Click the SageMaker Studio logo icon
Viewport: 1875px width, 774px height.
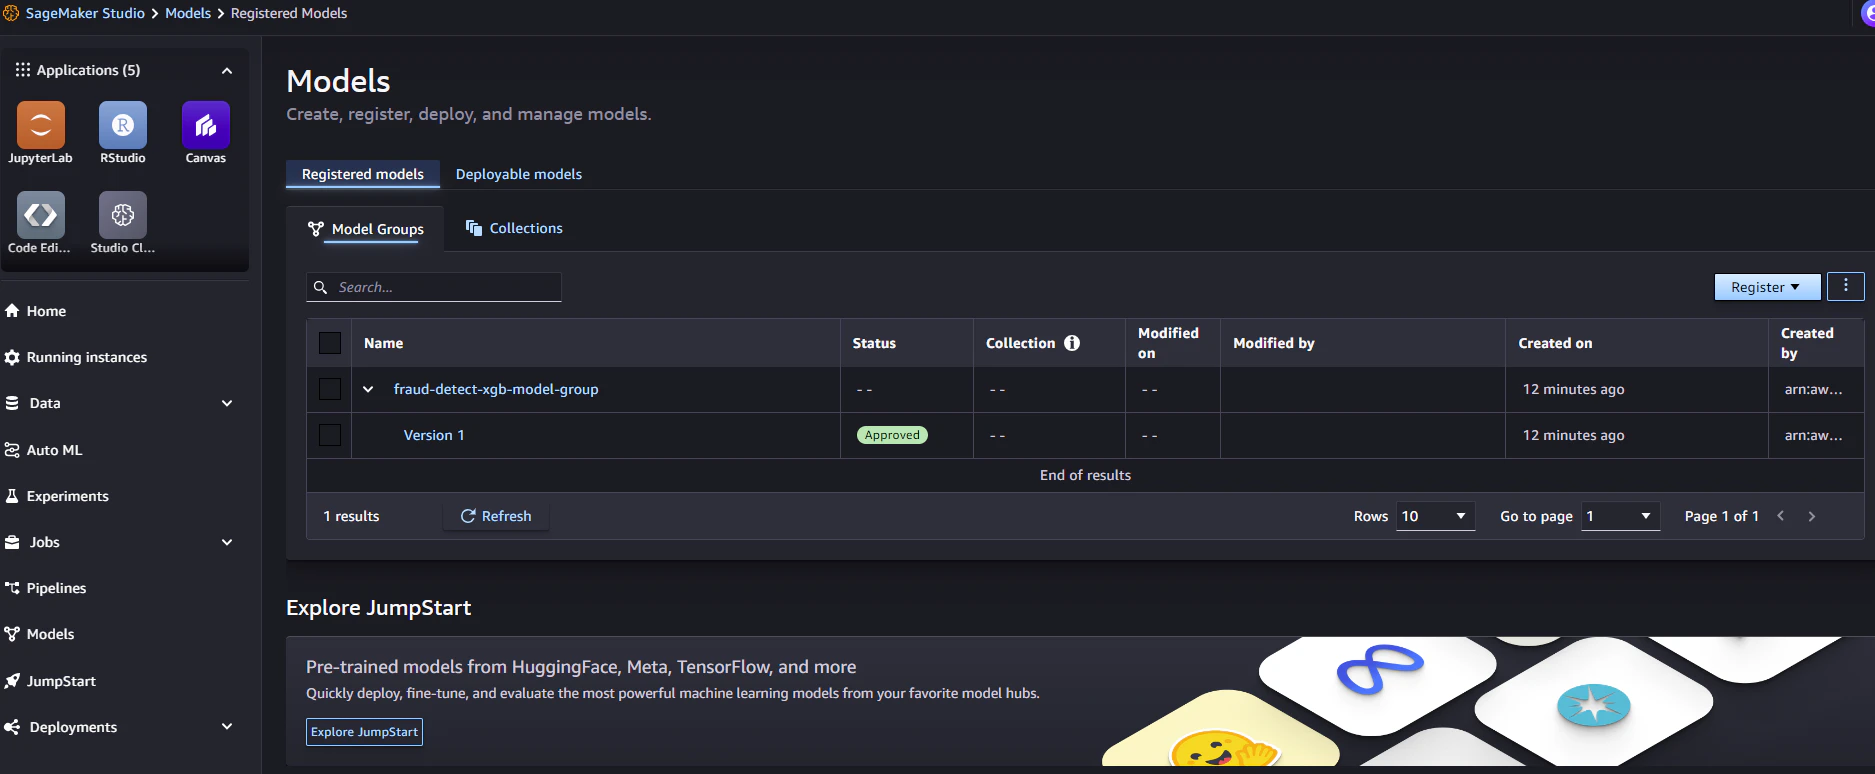(11, 13)
